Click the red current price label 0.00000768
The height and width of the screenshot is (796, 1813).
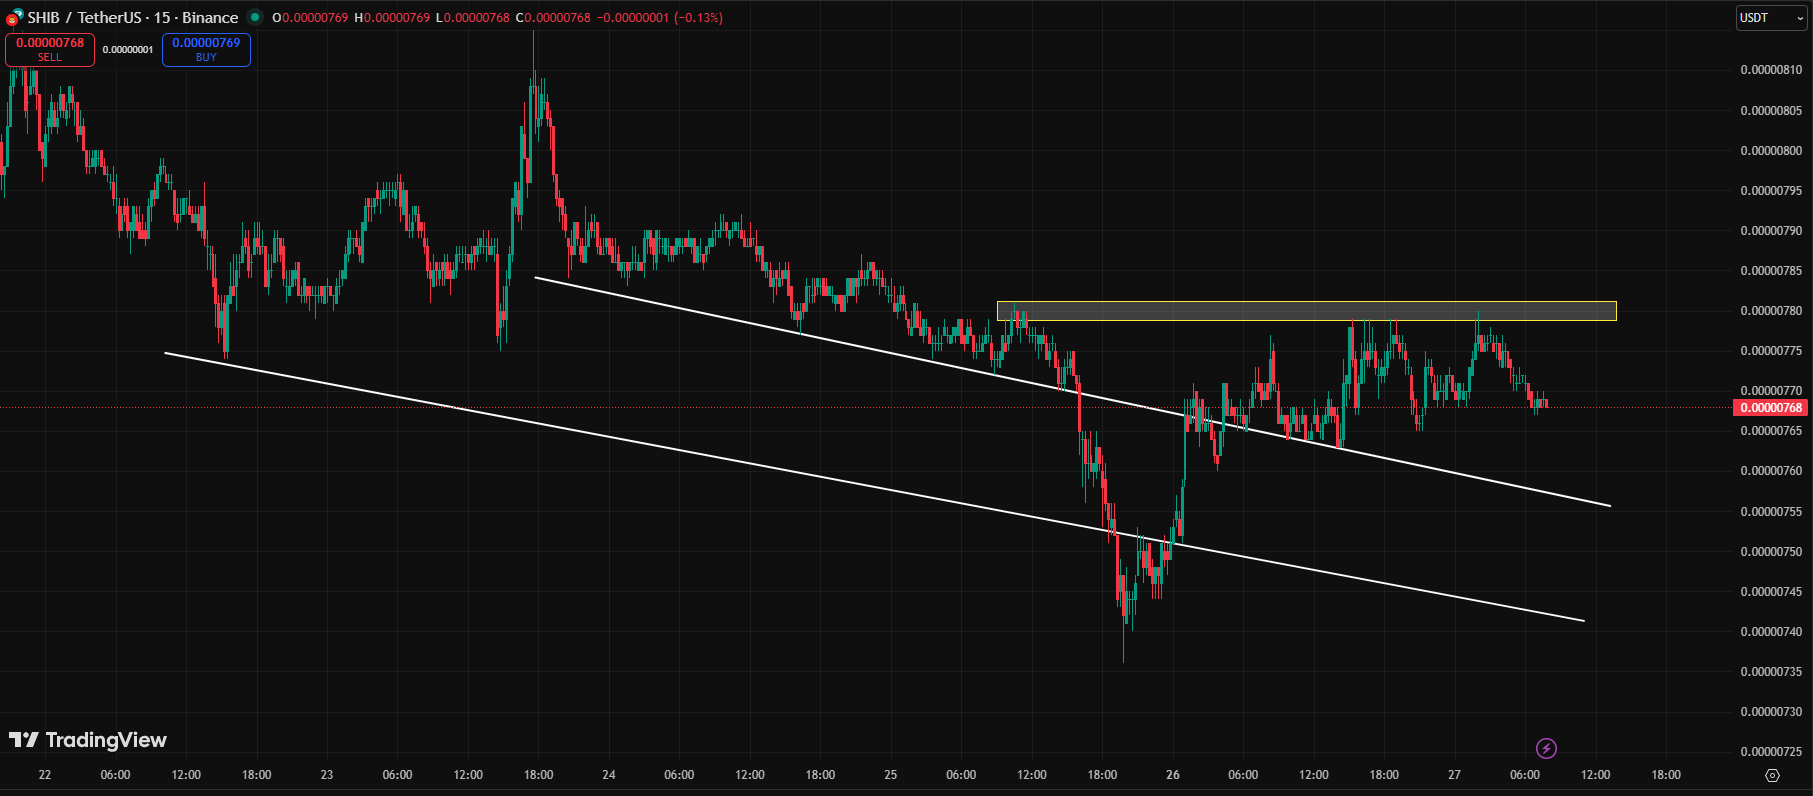click(x=1770, y=408)
